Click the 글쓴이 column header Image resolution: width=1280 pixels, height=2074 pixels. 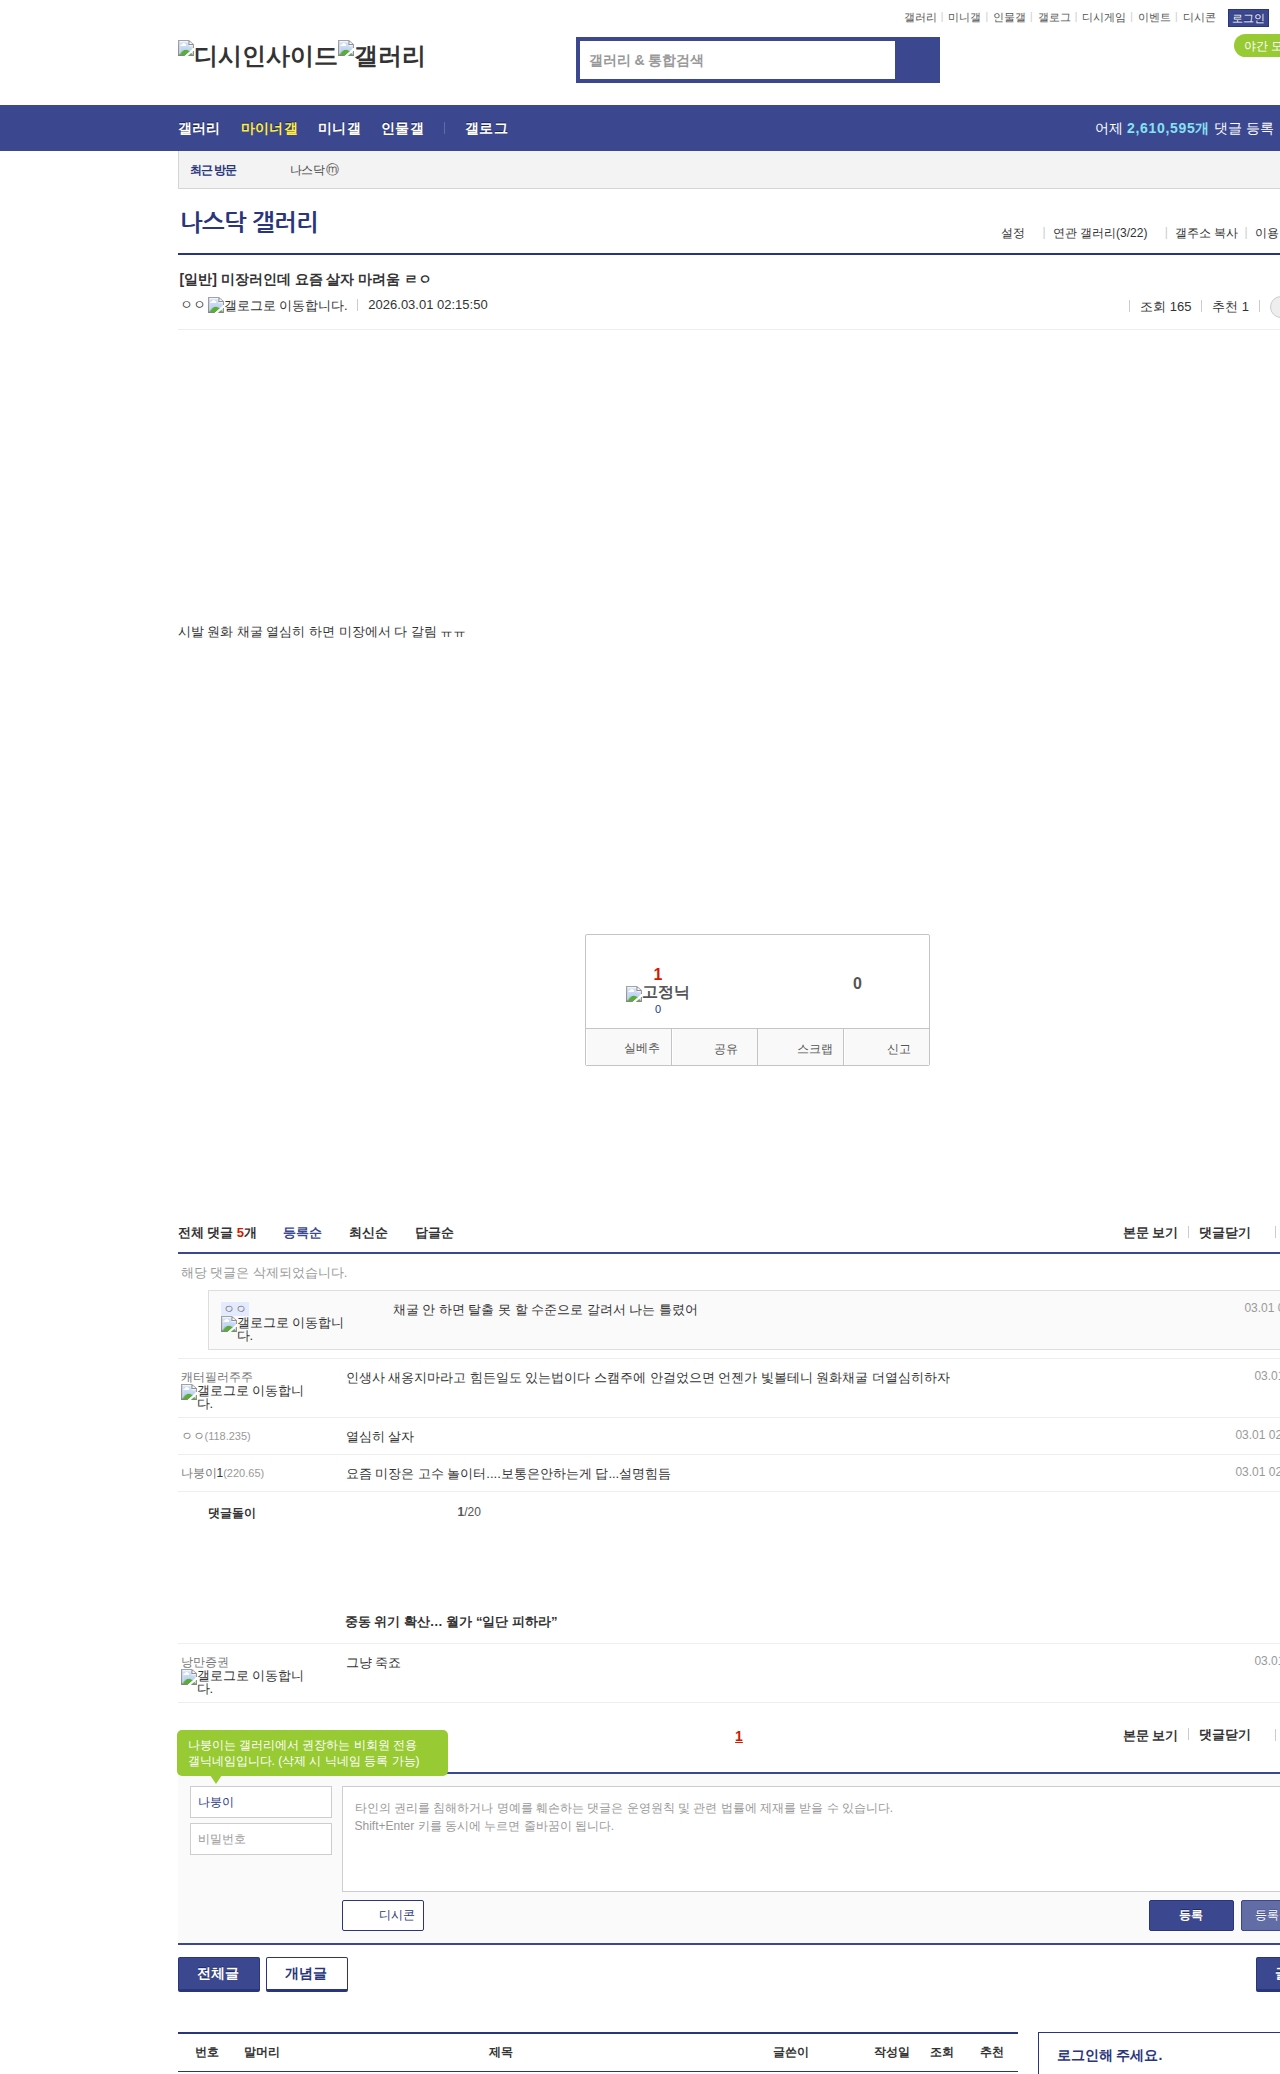coord(791,2052)
